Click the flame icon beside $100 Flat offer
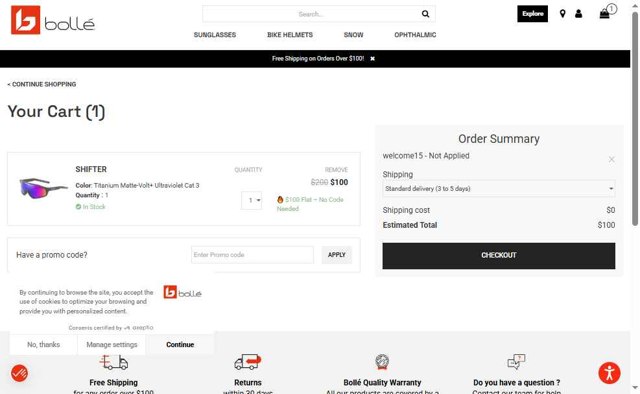Screen dimensions: 640x394 [x=280, y=200]
